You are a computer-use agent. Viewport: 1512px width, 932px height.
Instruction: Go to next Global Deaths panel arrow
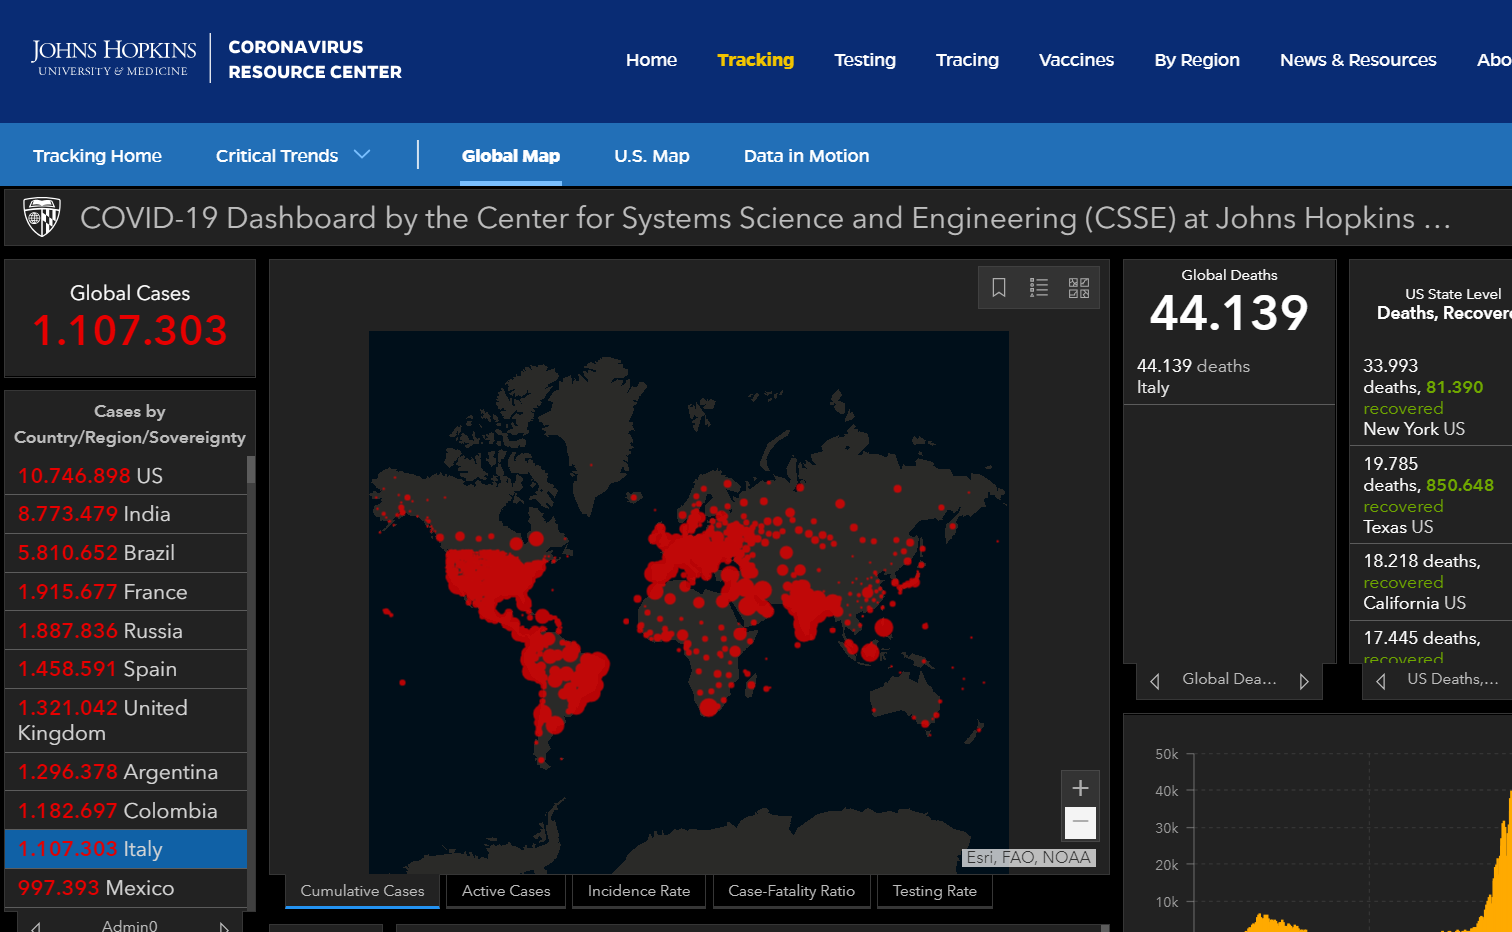point(1304,681)
